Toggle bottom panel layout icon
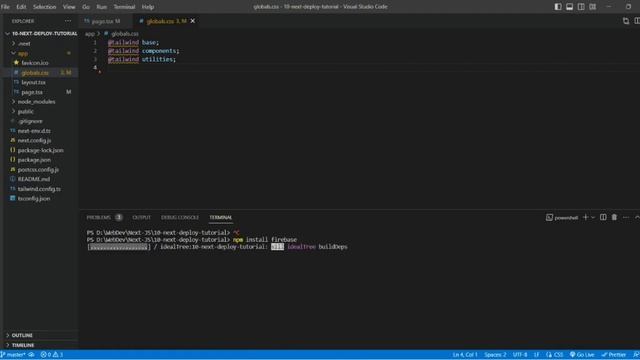 click(x=569, y=7)
